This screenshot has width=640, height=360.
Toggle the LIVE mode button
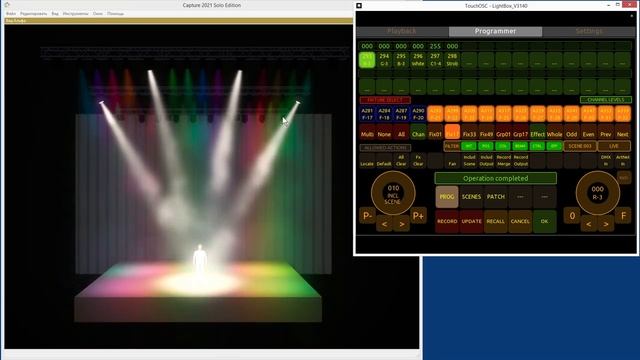[614, 146]
